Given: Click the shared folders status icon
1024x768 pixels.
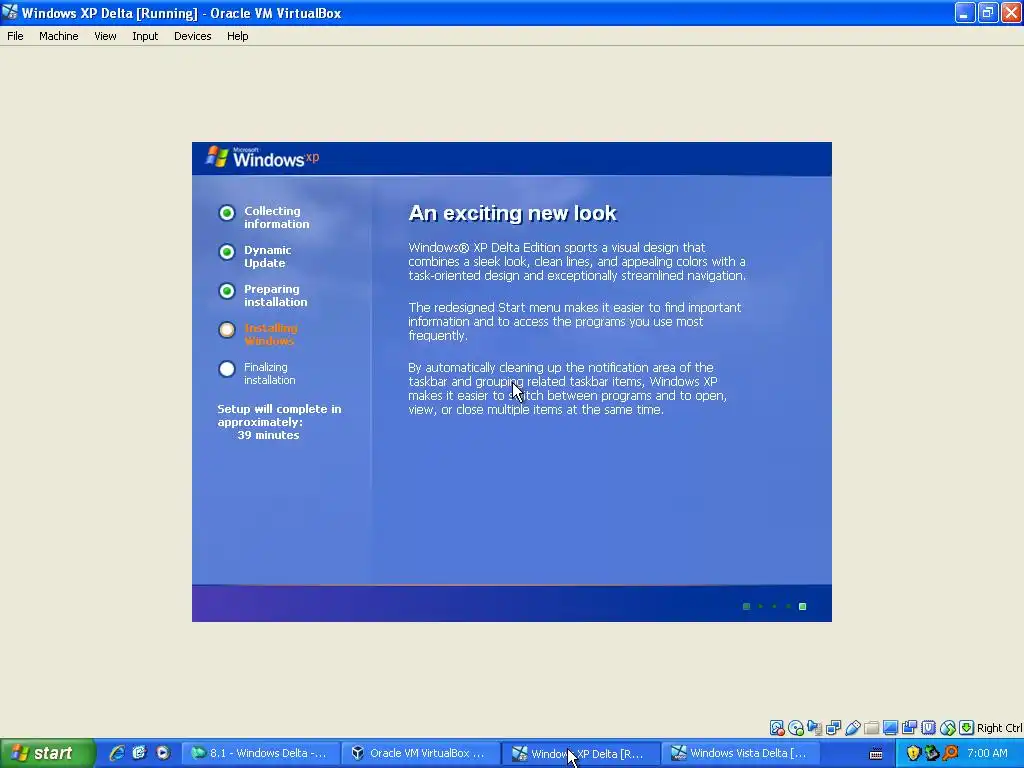Looking at the screenshot, I should pos(871,728).
